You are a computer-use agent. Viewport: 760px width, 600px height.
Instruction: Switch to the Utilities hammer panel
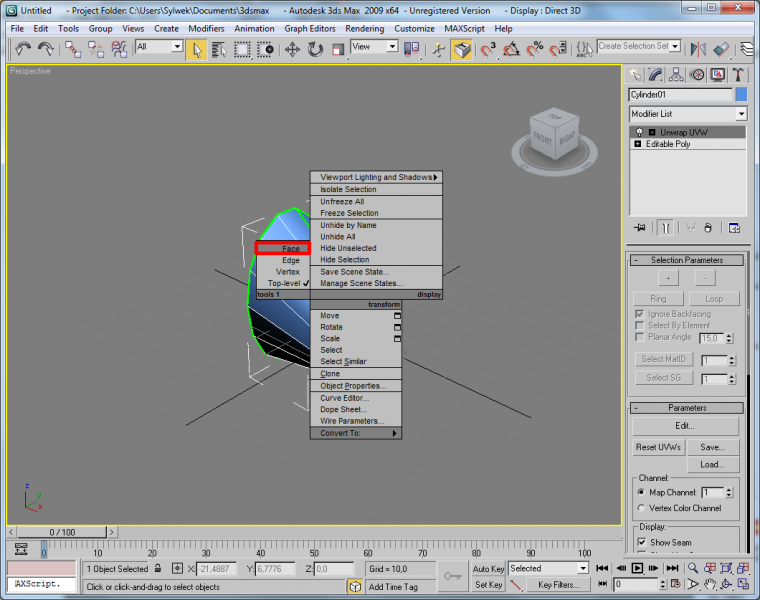click(738, 74)
